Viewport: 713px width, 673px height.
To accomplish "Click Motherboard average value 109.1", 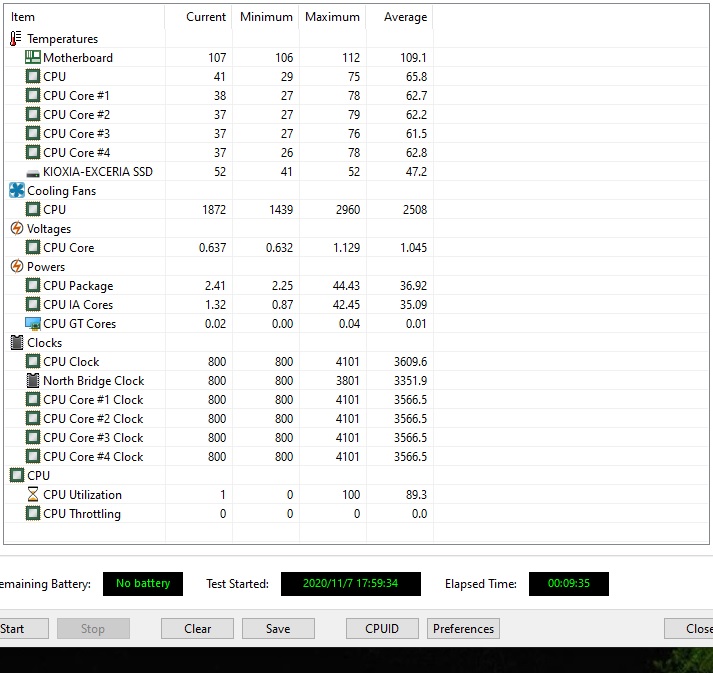I will pos(413,58).
